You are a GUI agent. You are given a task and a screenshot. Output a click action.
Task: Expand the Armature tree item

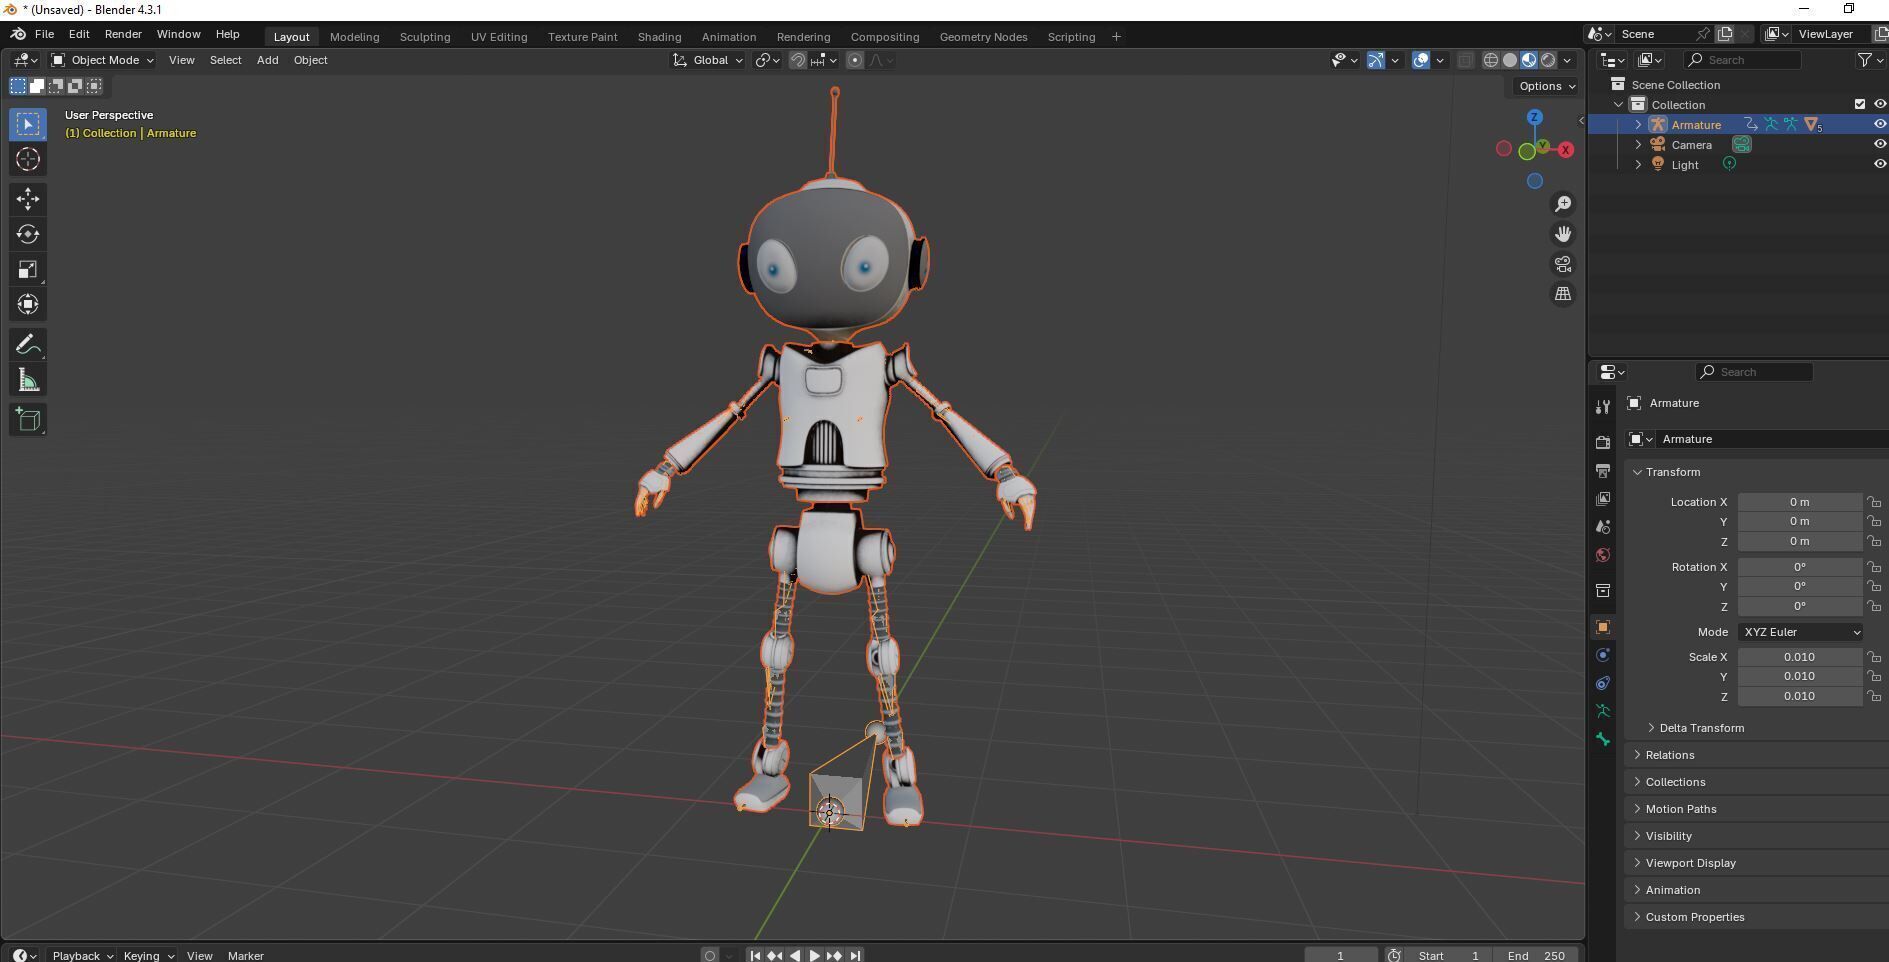click(x=1638, y=125)
